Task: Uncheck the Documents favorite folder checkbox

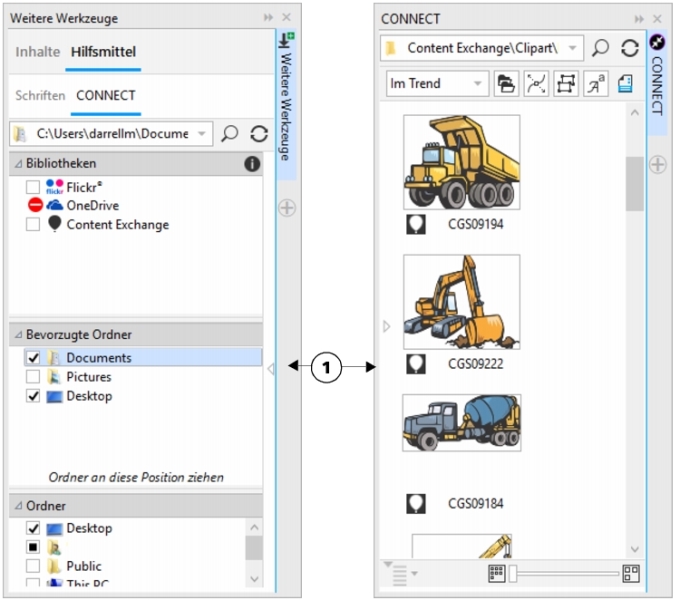Action: click(33, 358)
